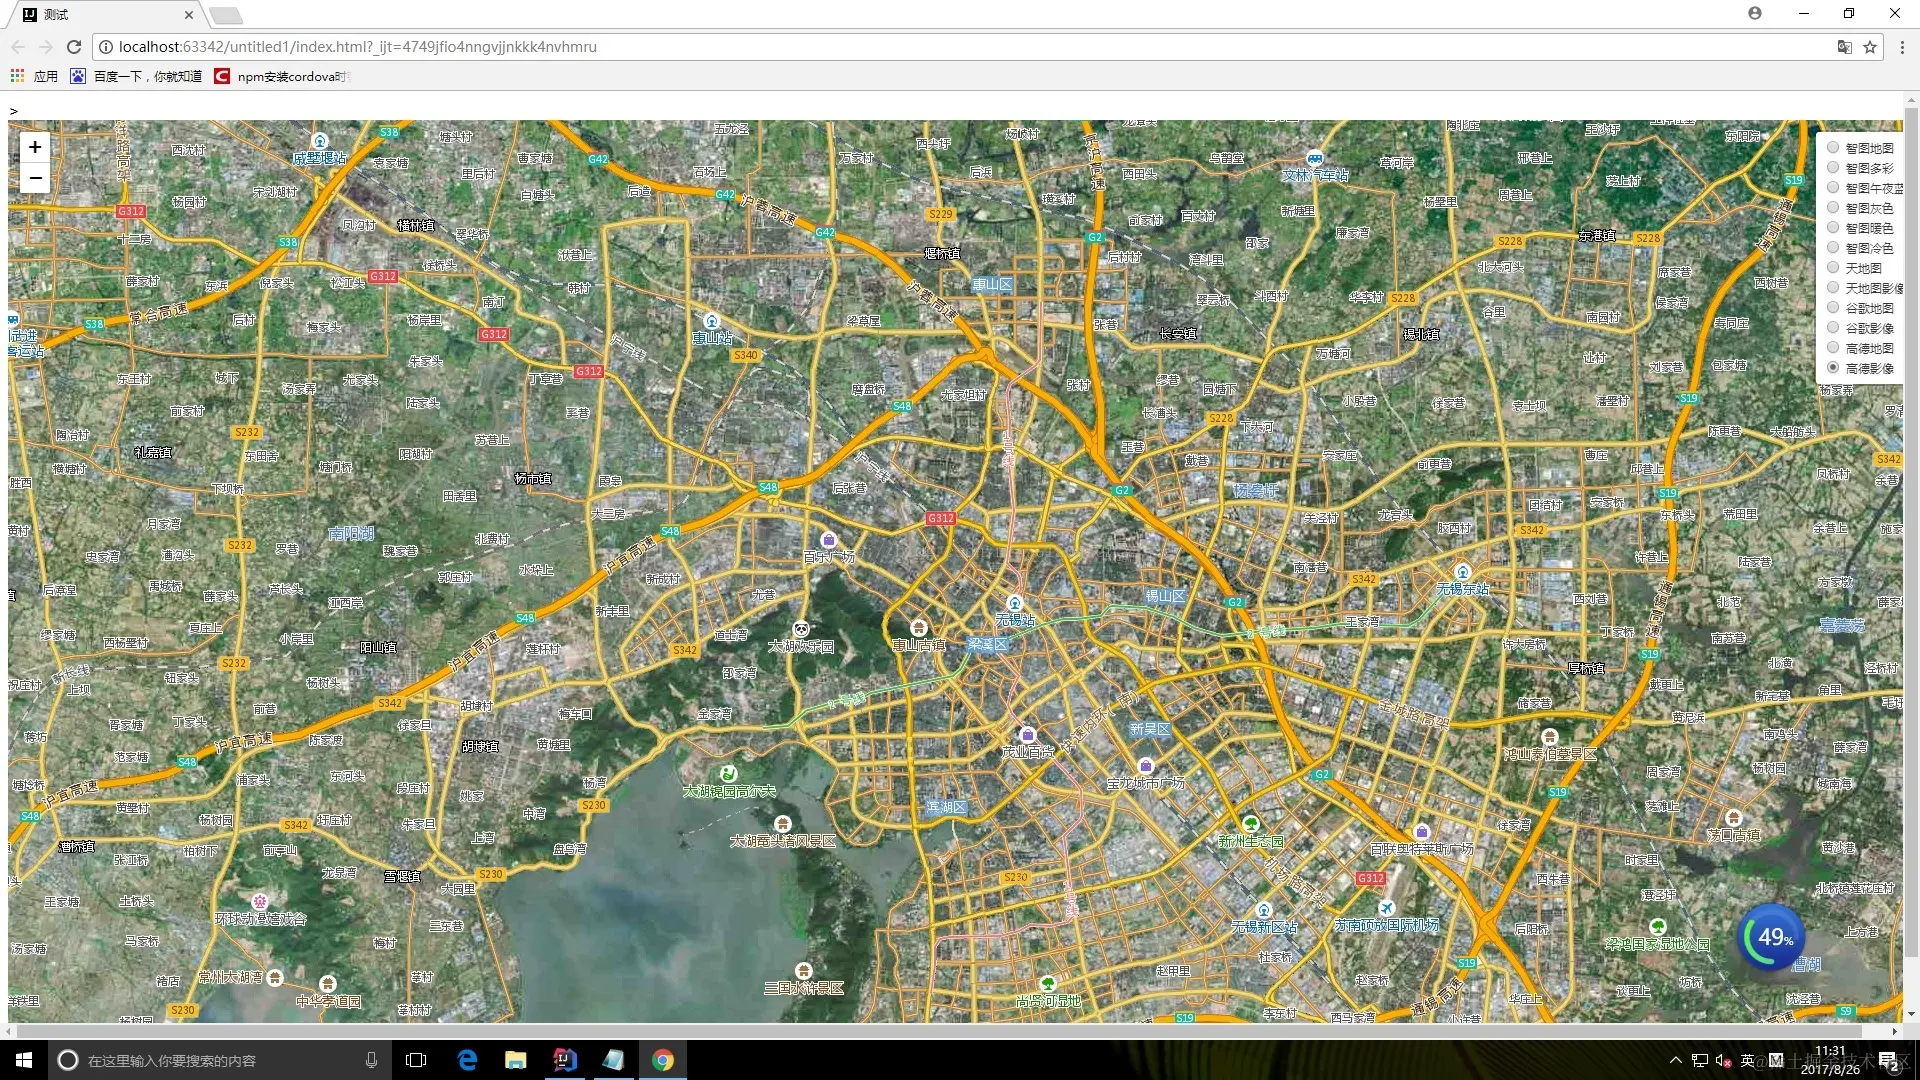Open the new tab button
This screenshot has width=1920, height=1080.
pyautogui.click(x=226, y=15)
